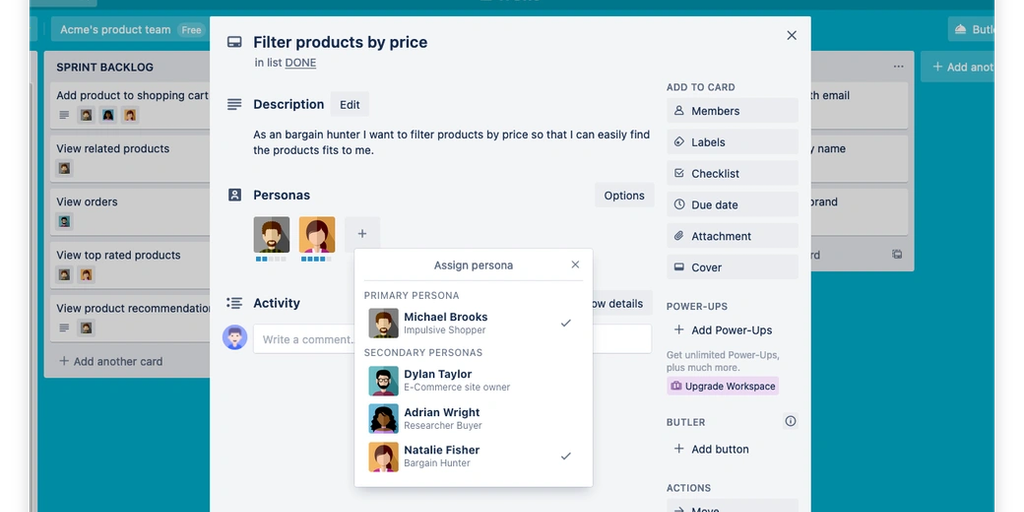Toggle Natalie Fisher persona assignment
This screenshot has height=512, width=1024.
pyautogui.click(x=470, y=456)
